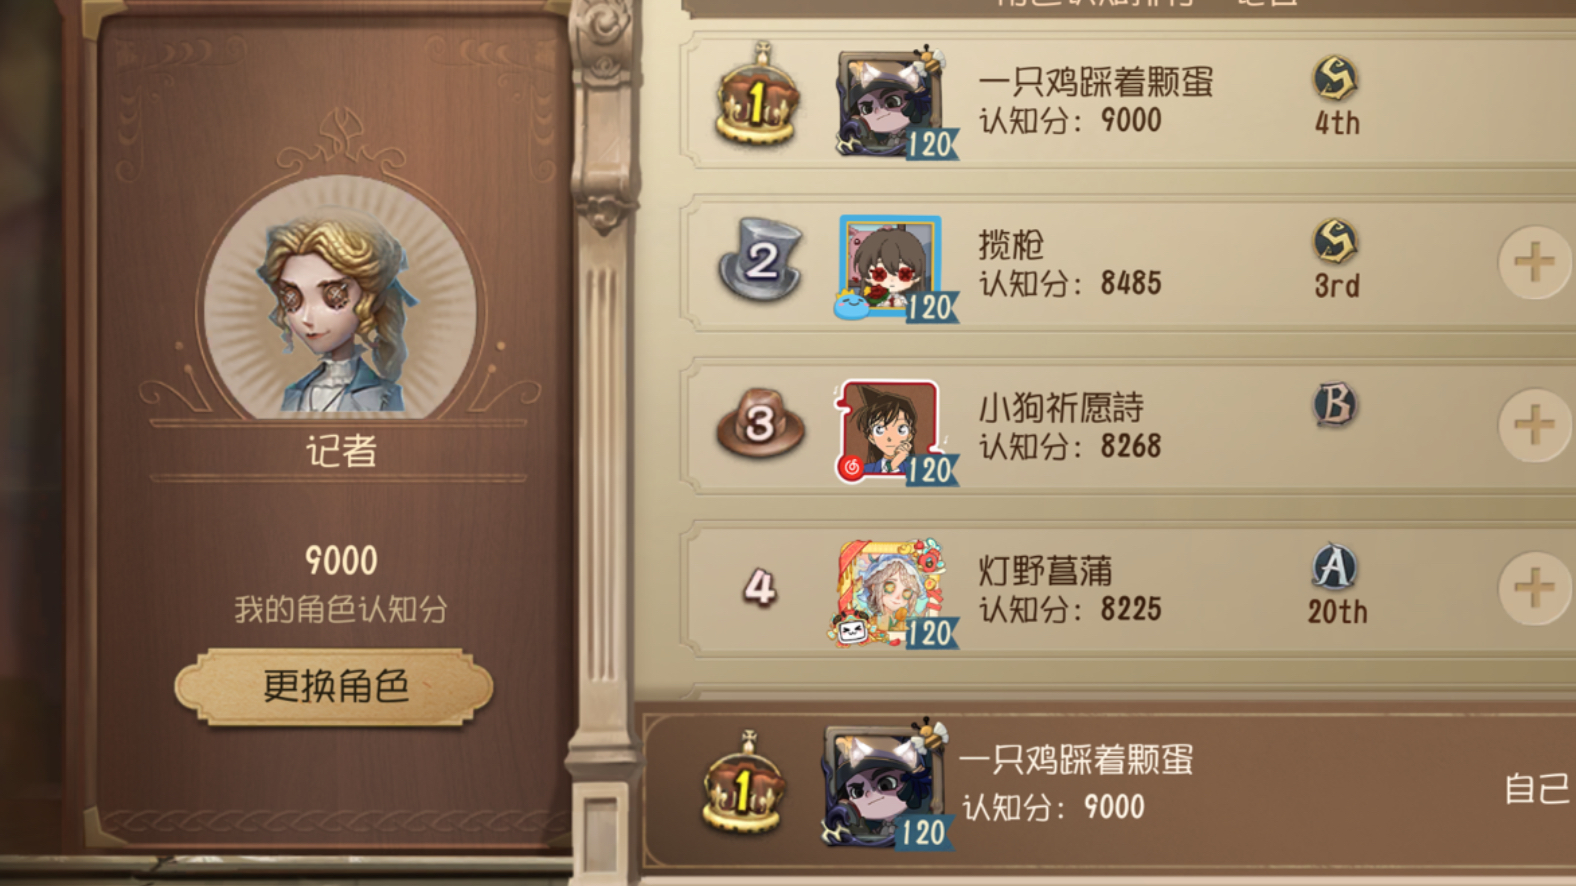Click the S tier badge labeled 4th
Viewport: 1576px width, 886px height.
click(1336, 97)
